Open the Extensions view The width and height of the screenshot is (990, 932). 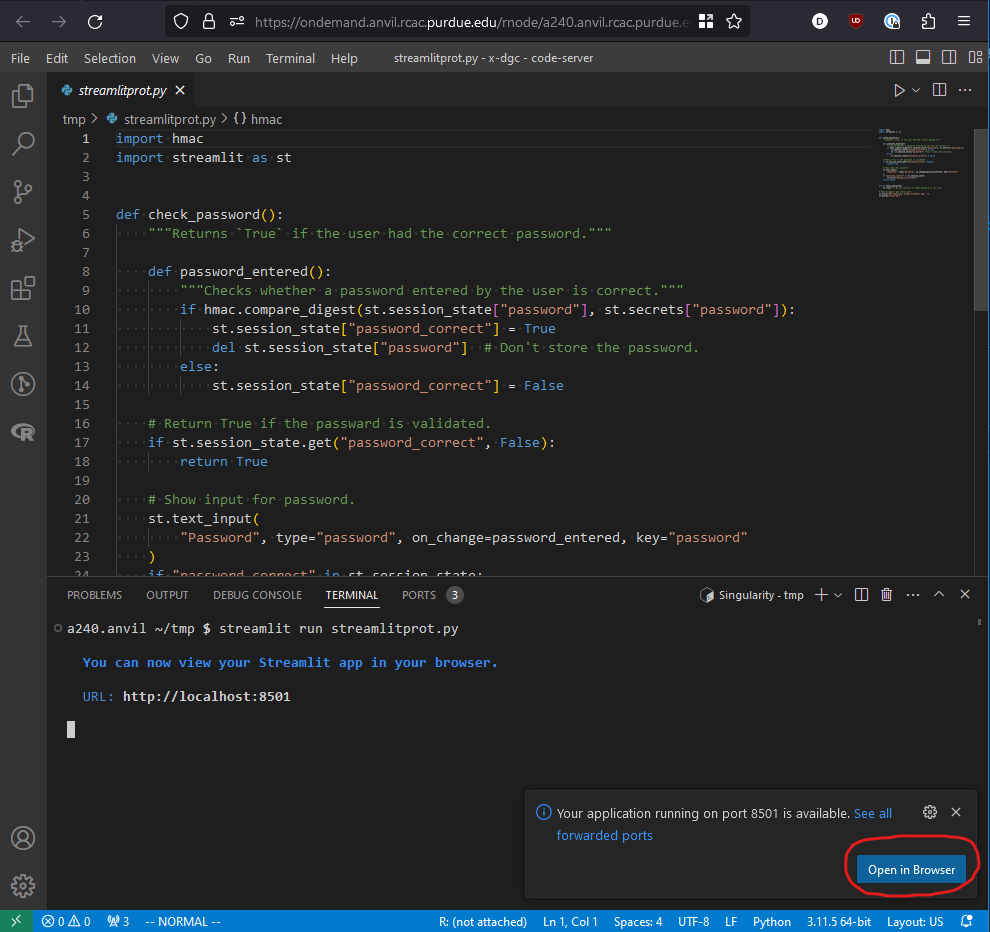pyautogui.click(x=23, y=288)
